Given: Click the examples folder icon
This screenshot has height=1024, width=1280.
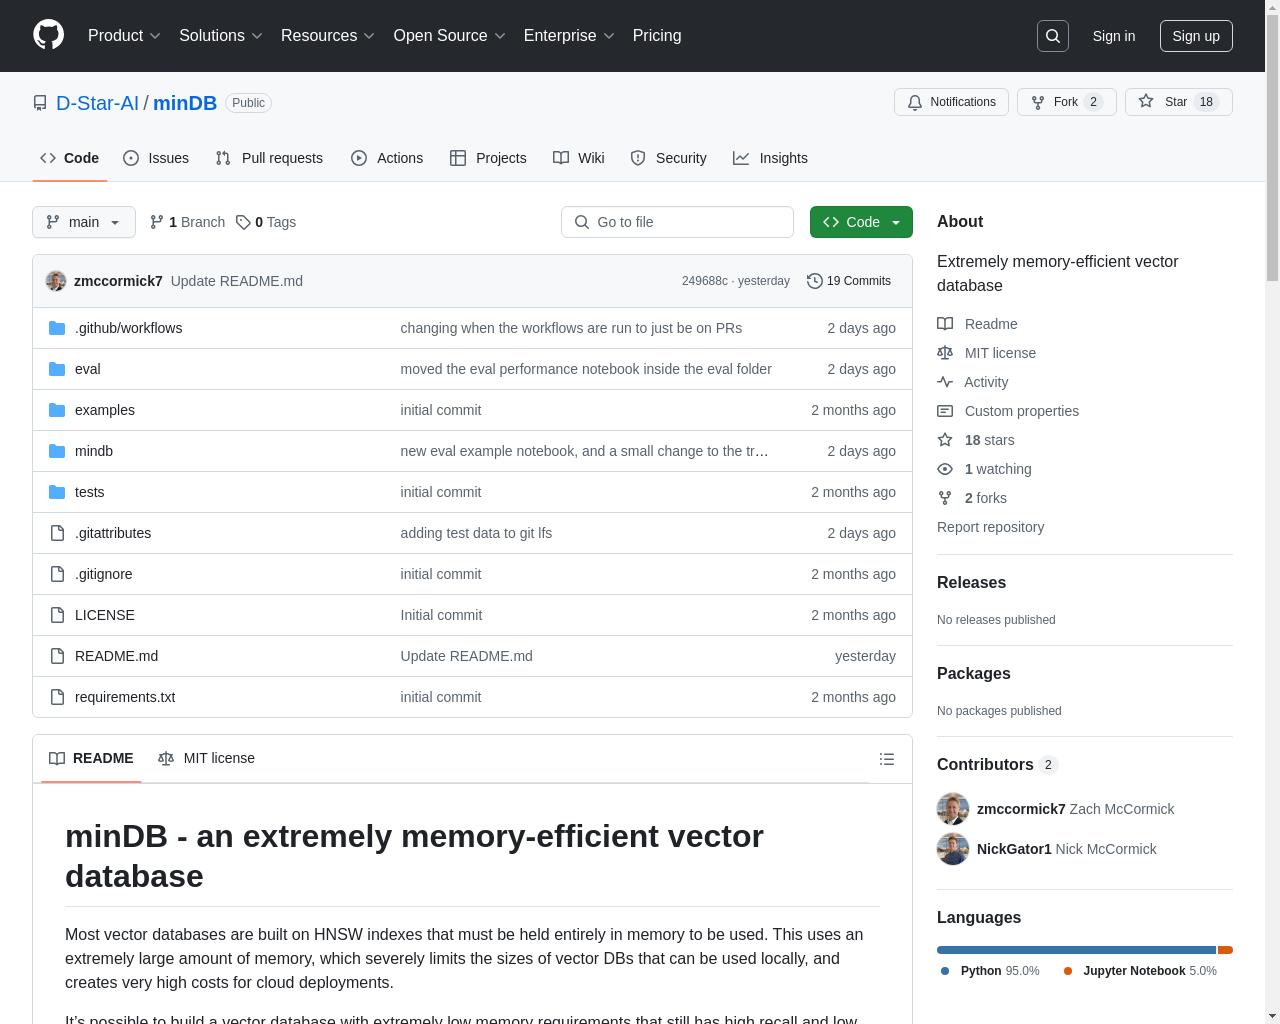Looking at the screenshot, I should [57, 410].
